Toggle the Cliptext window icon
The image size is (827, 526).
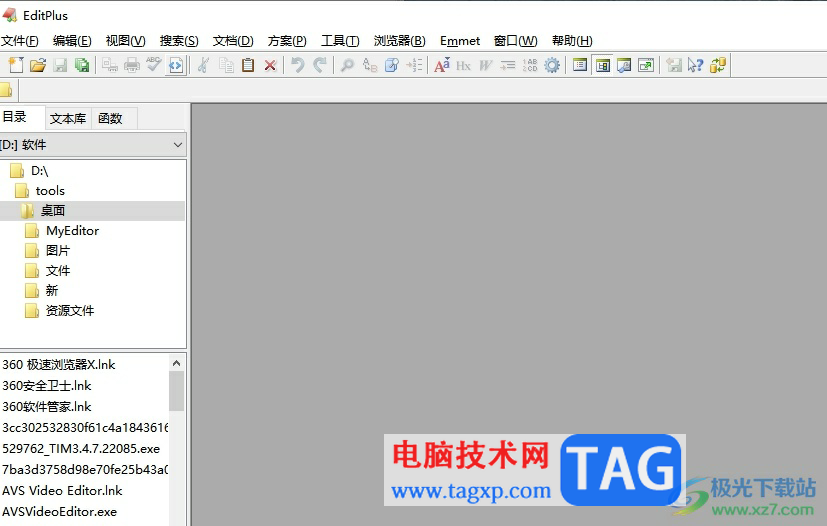pos(580,65)
